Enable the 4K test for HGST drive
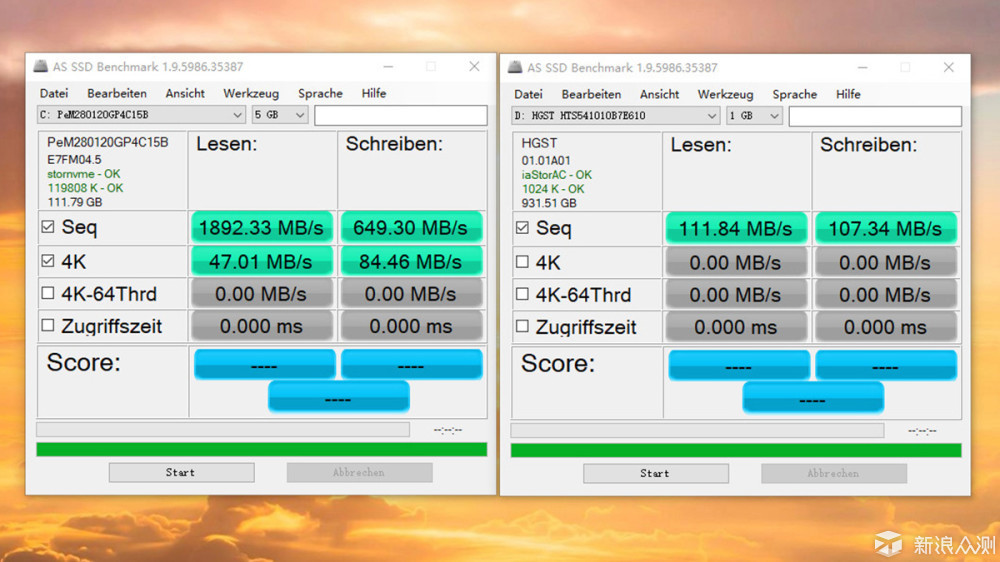This screenshot has width=1000, height=562. point(522,263)
